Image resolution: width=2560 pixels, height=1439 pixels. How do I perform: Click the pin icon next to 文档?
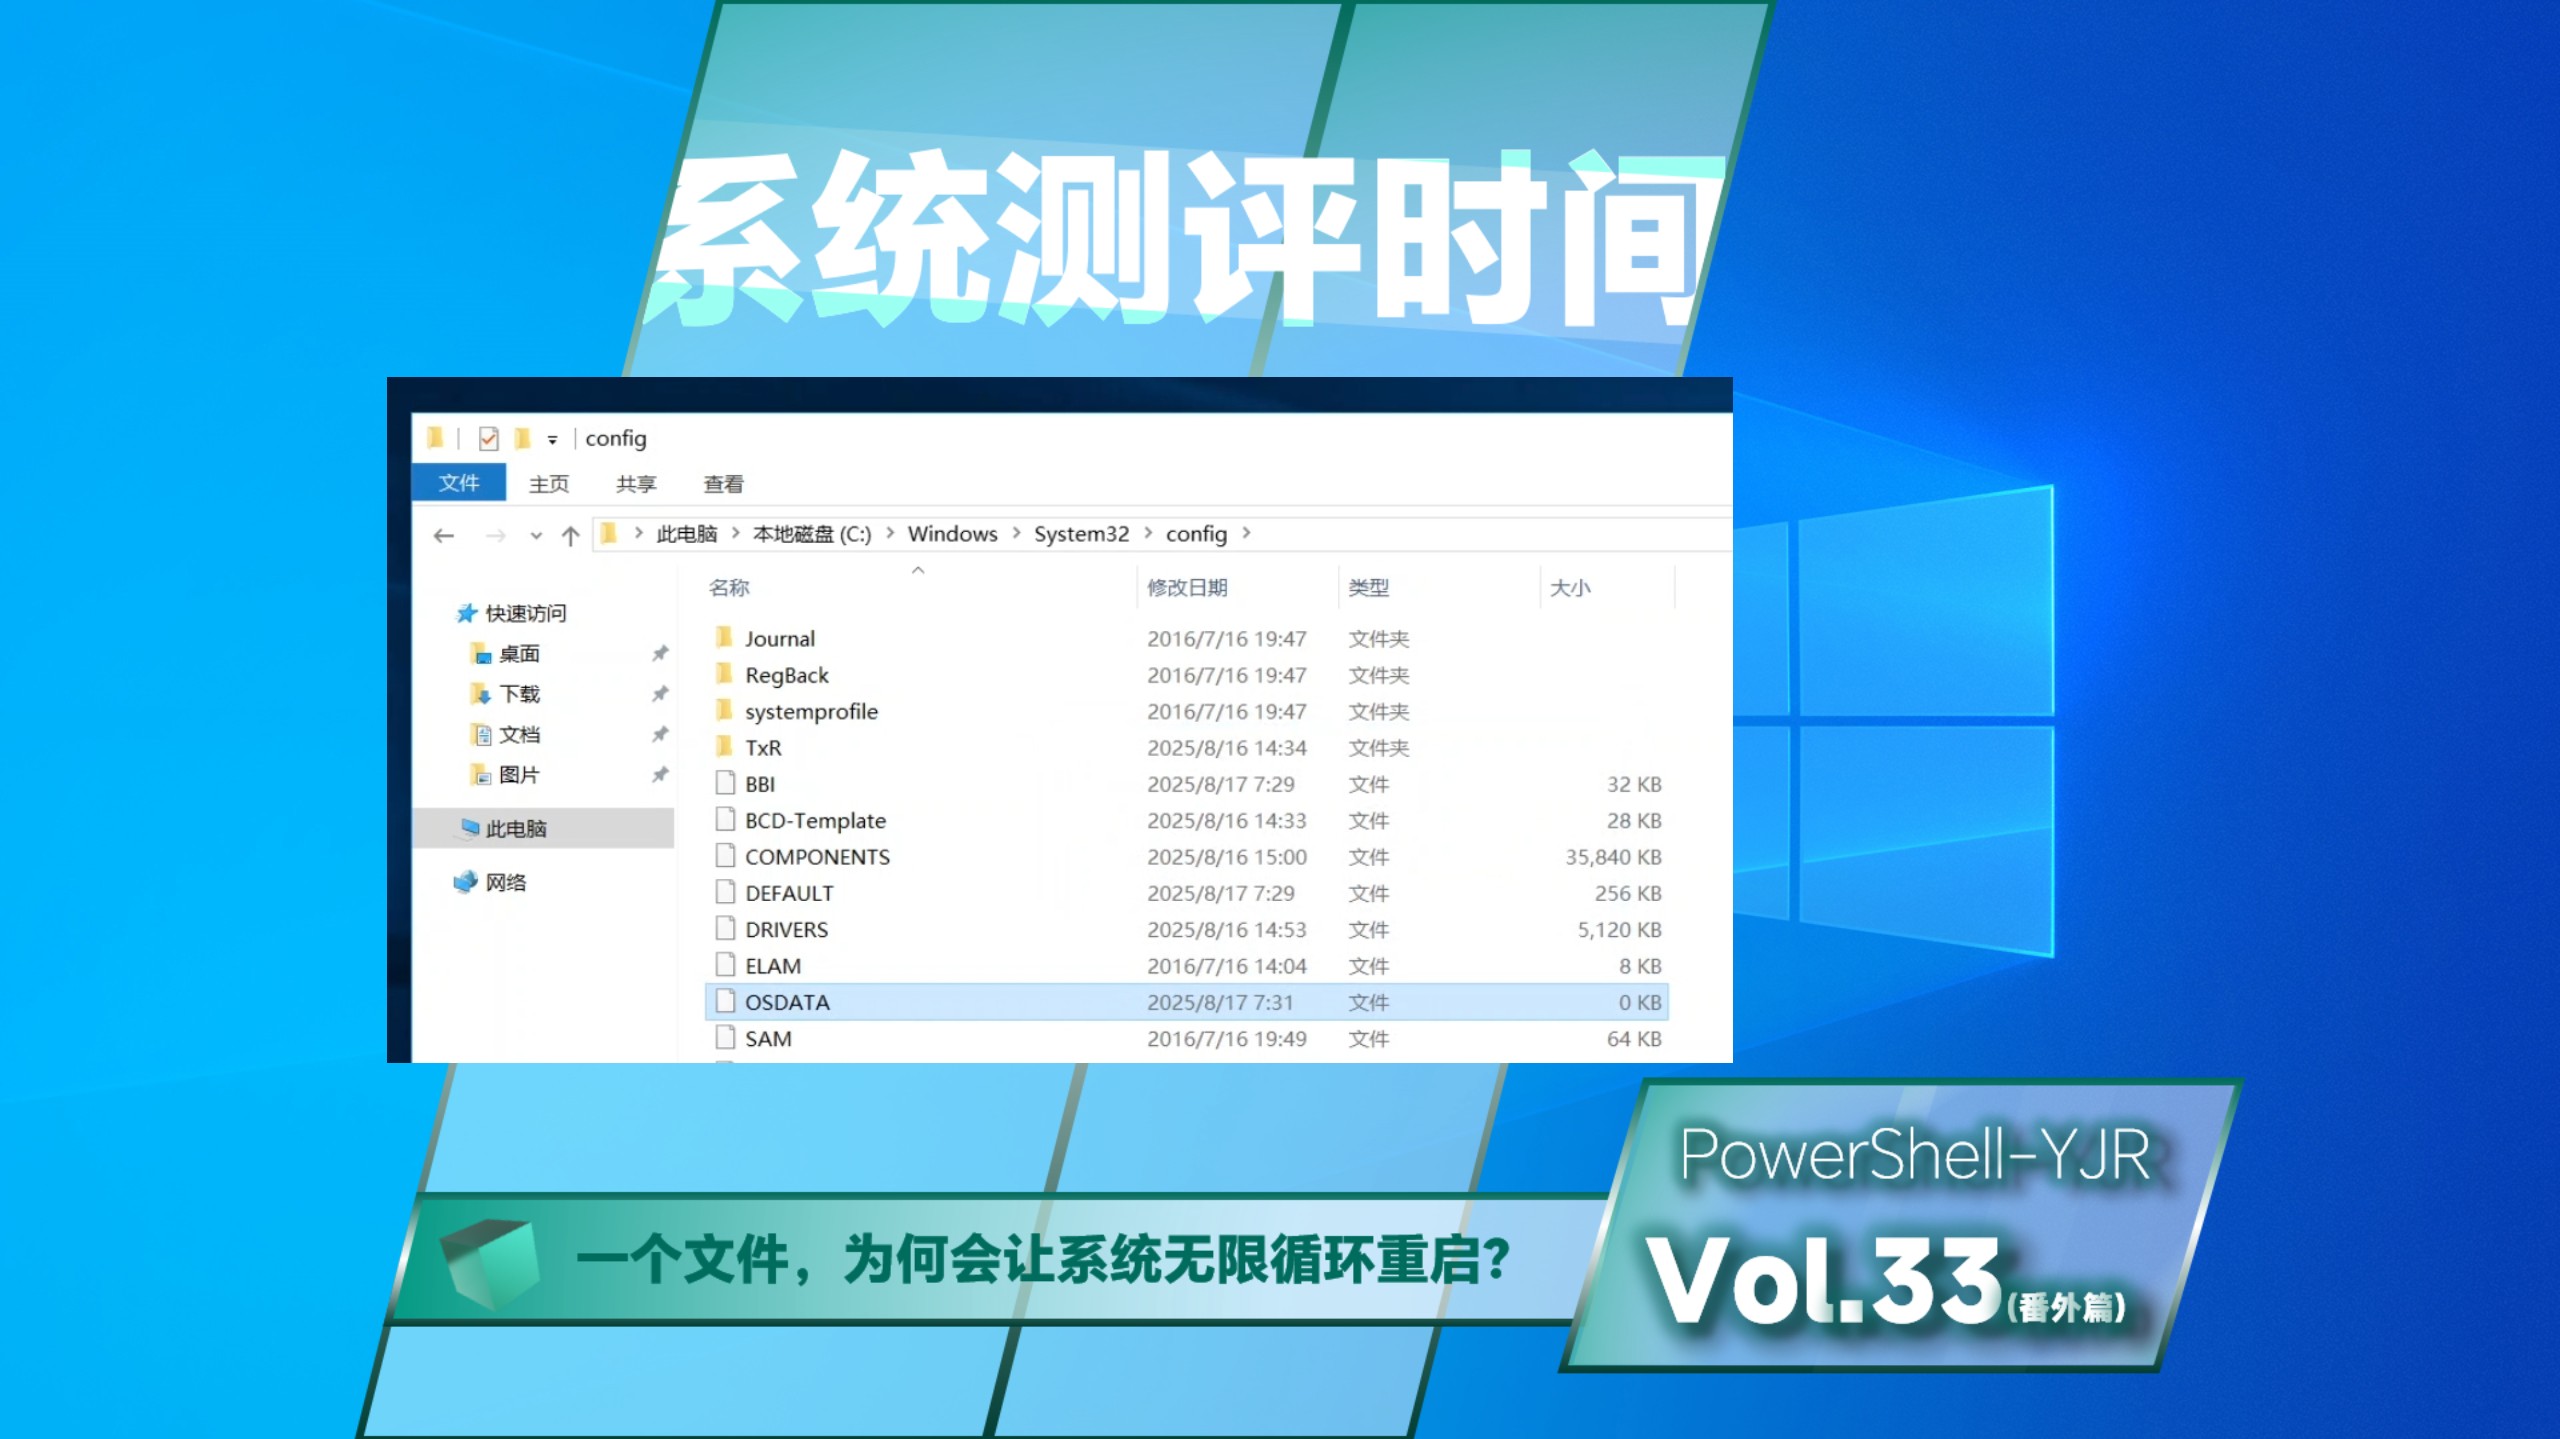pos(660,735)
